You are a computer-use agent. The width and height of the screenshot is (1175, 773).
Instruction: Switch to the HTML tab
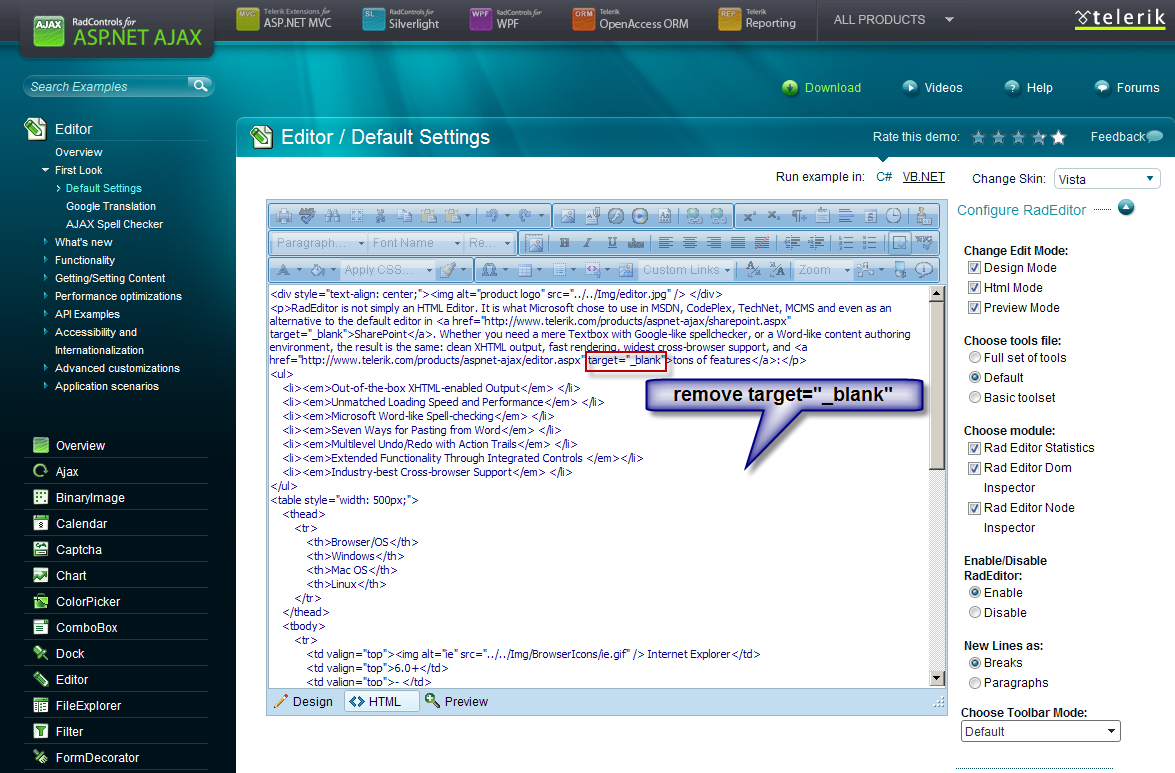[x=381, y=701]
